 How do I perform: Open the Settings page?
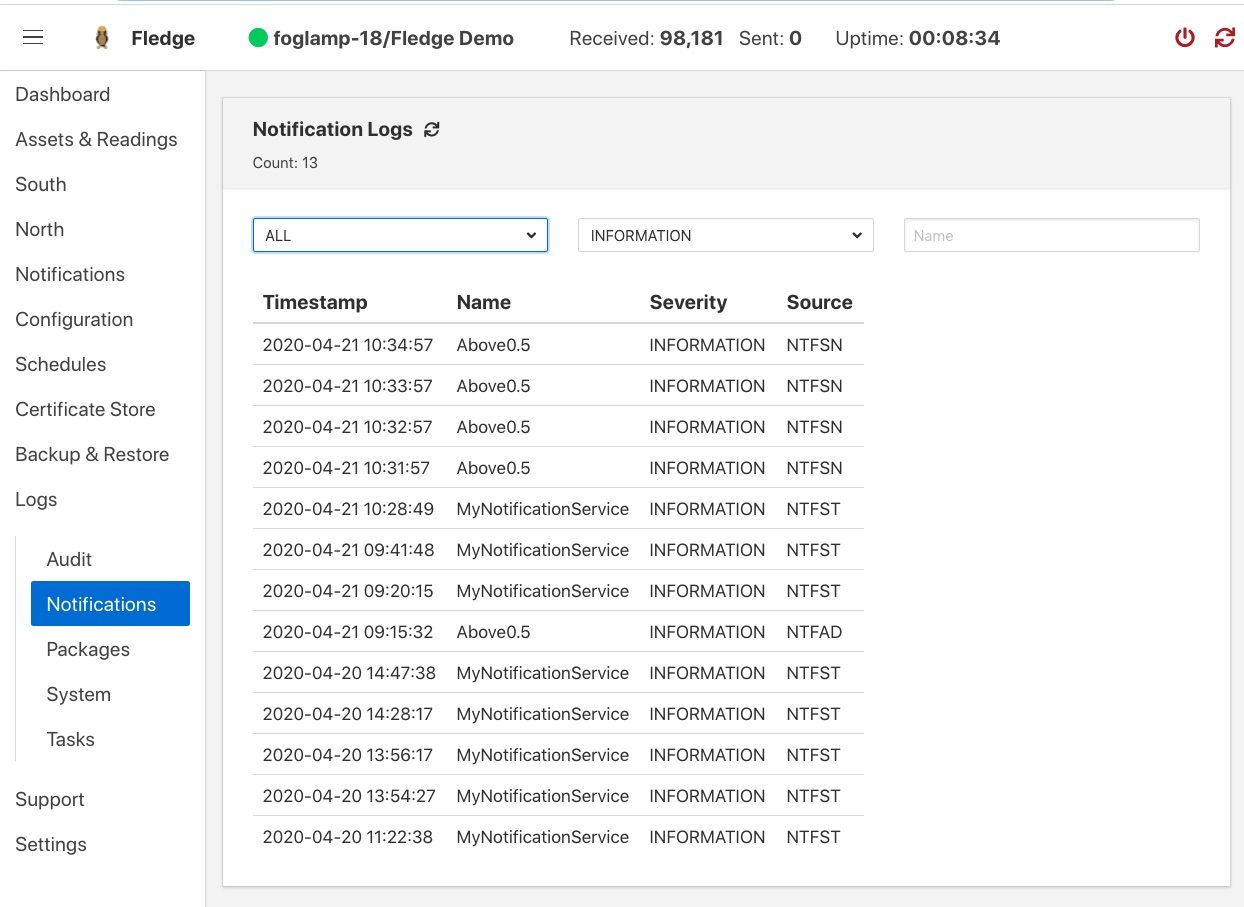tap(50, 844)
